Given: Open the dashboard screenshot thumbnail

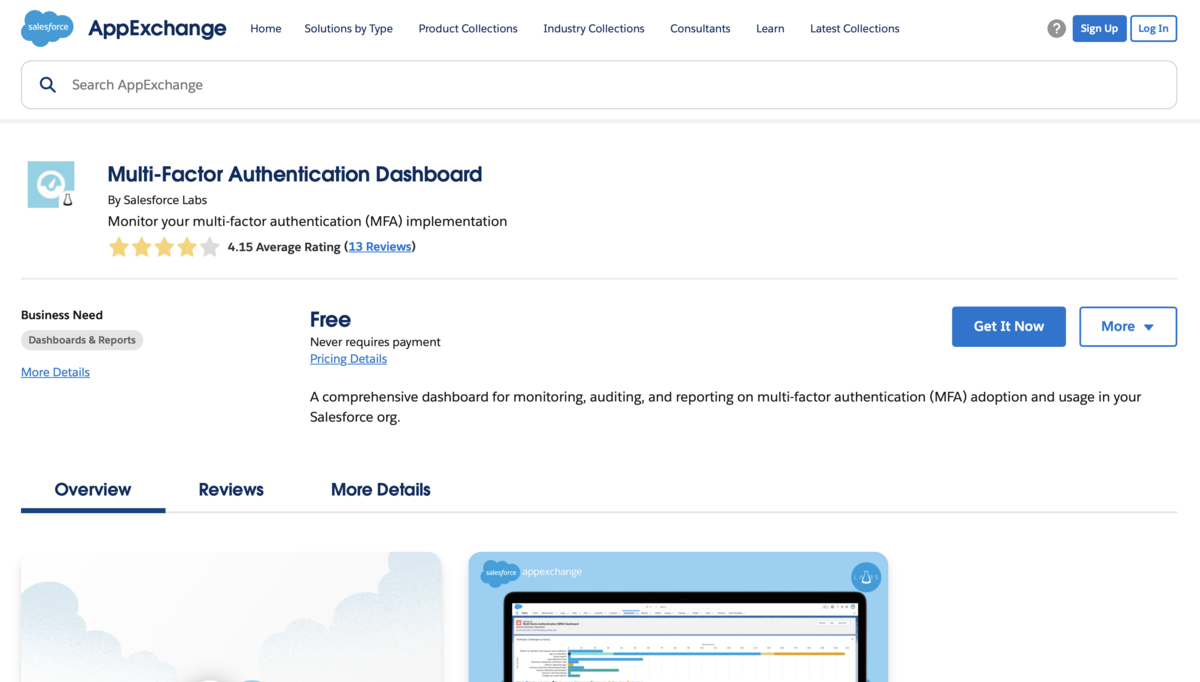Looking at the screenshot, I should 678,617.
